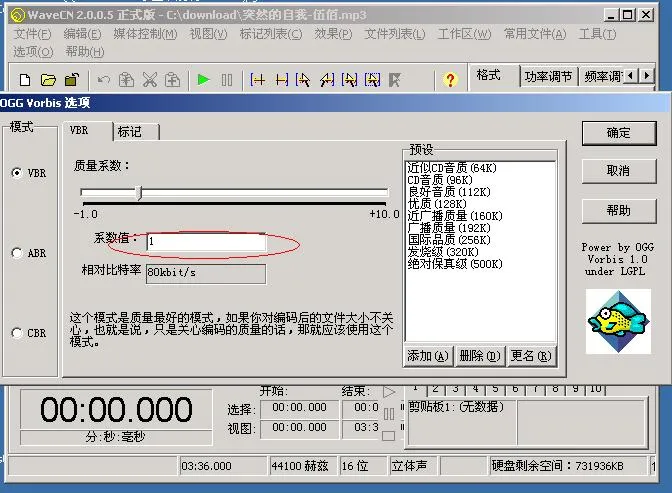Open the 工作区(W) menu
The width and height of the screenshot is (672, 493).
[464, 34]
